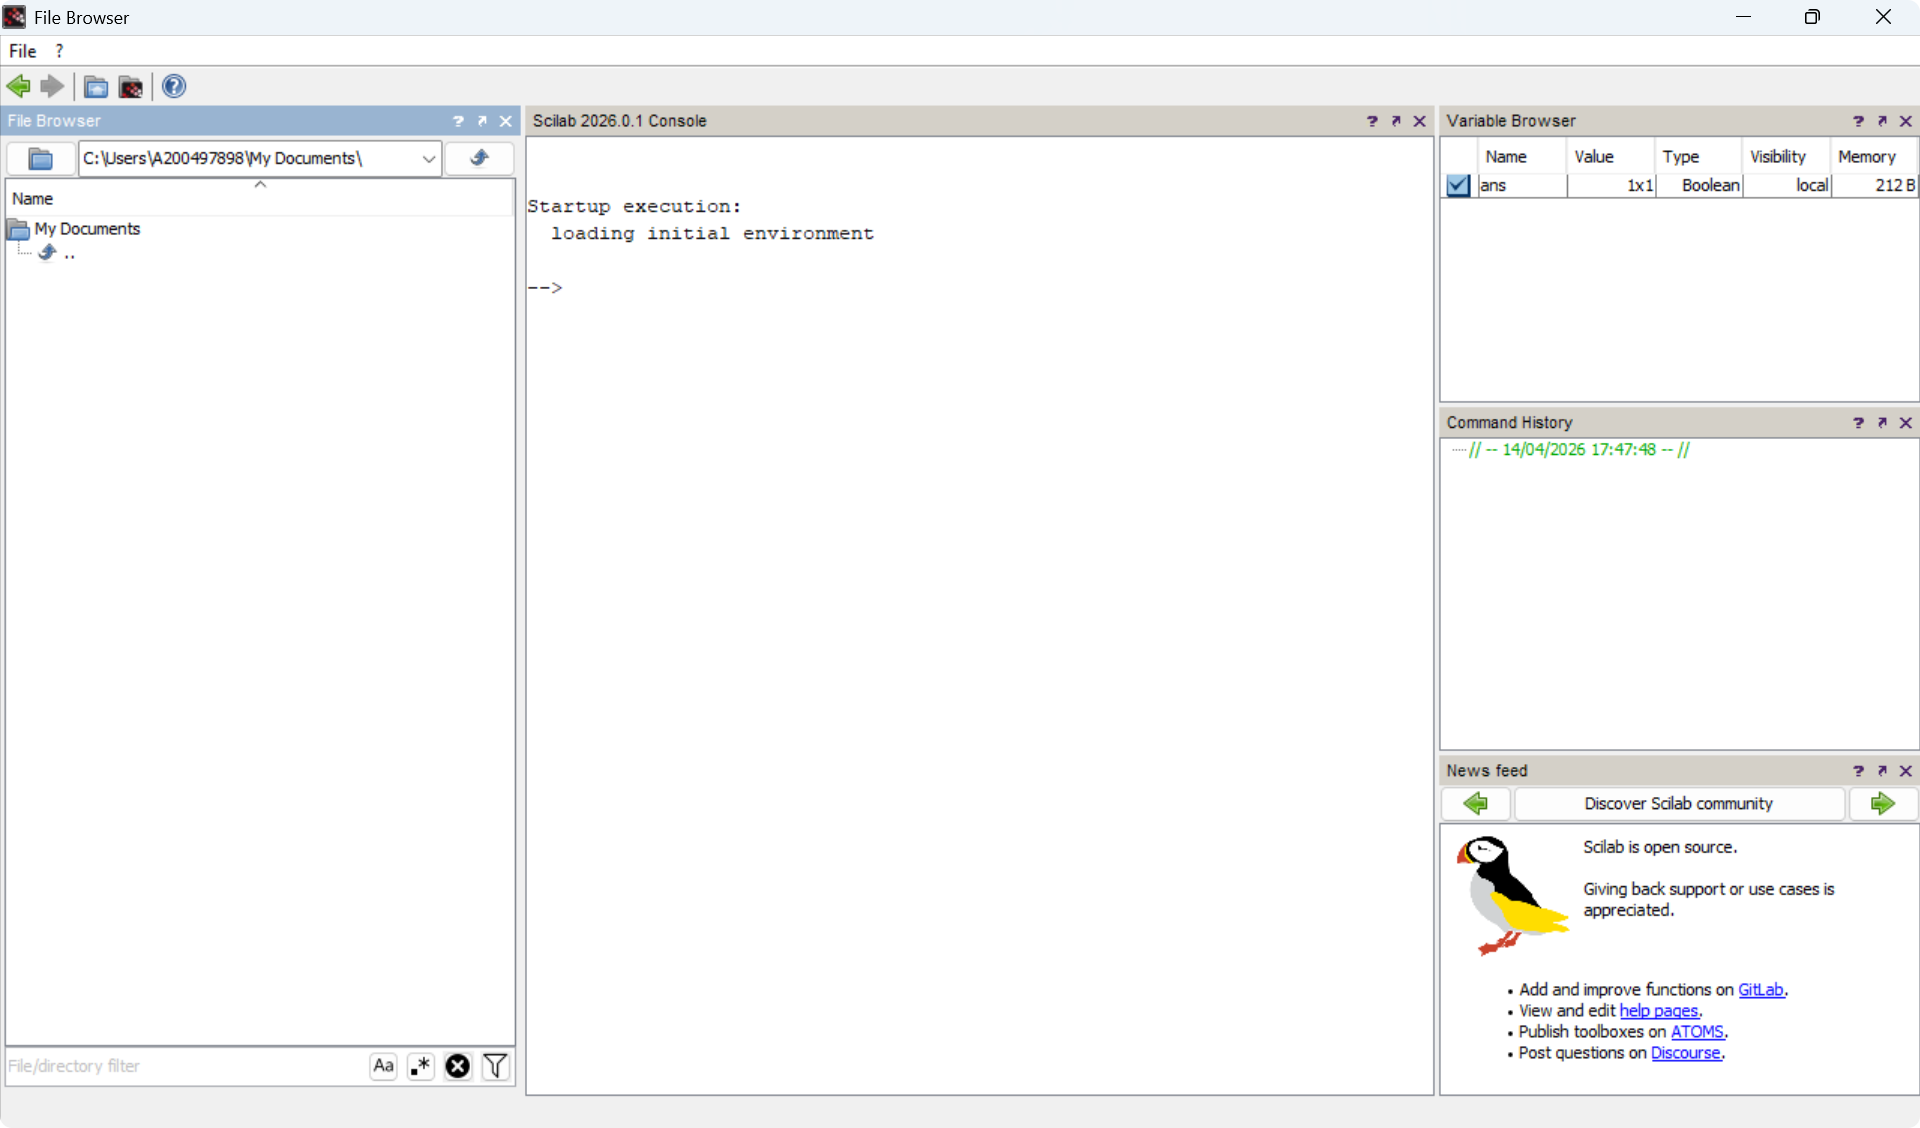Expand the directory path dropdown
The height and width of the screenshot is (1128, 1920).
428,158
